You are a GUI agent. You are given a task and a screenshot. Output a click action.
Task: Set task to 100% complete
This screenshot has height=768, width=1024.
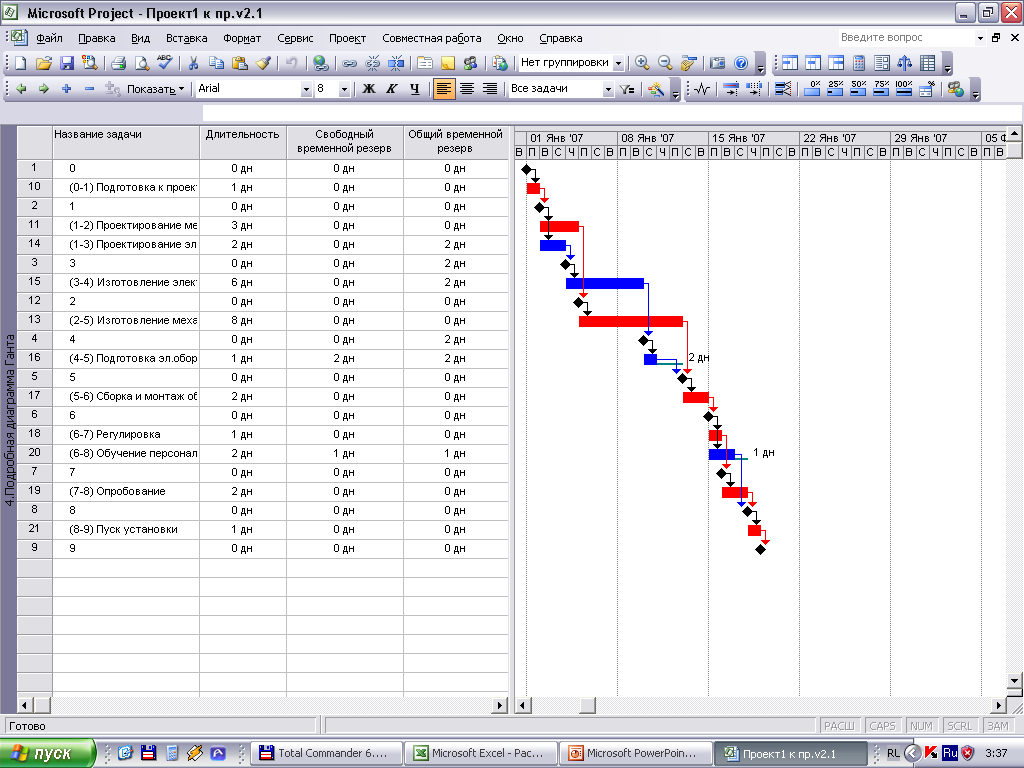[x=904, y=89]
